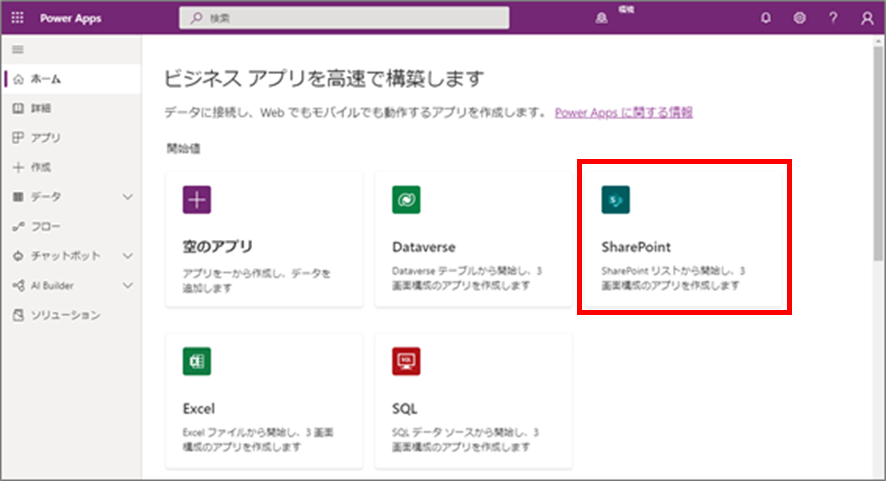
Task: Click Excel ファイルから開始し description text
Action: [x=258, y=440]
